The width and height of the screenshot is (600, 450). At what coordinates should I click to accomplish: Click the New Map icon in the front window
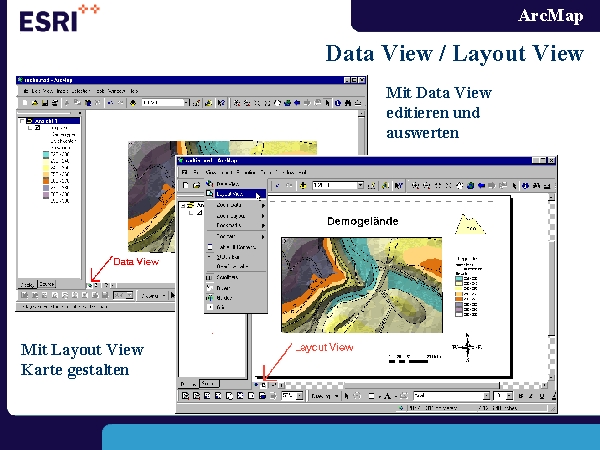click(x=187, y=185)
